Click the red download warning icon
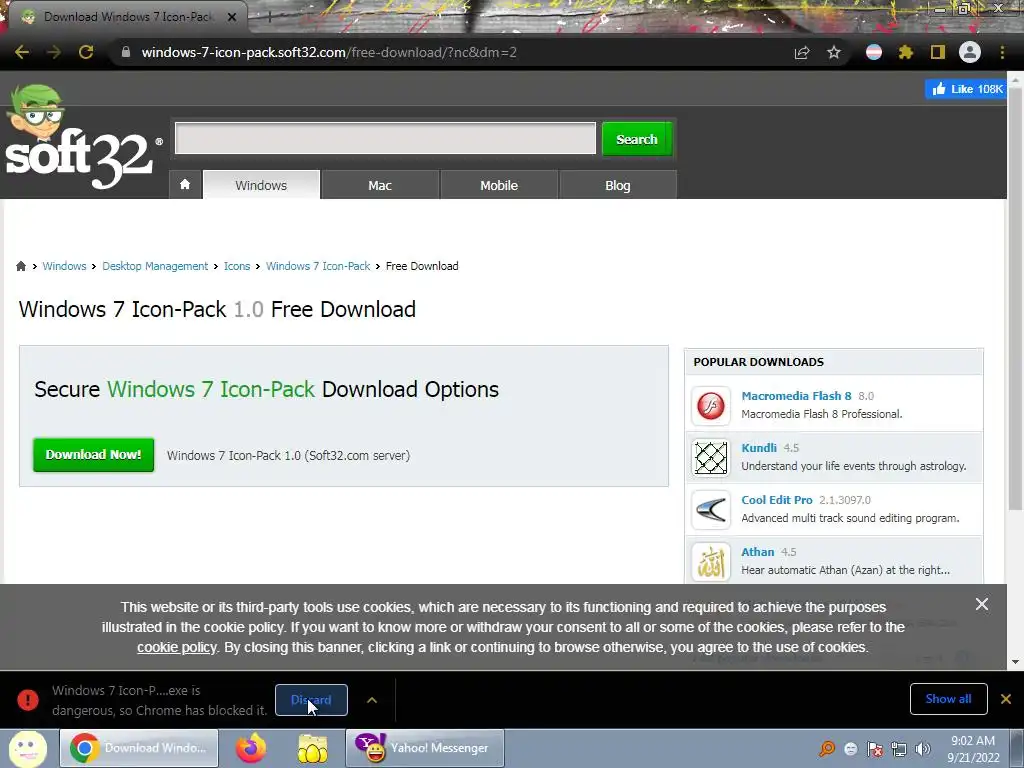Image resolution: width=1024 pixels, height=768 pixels. (28, 700)
